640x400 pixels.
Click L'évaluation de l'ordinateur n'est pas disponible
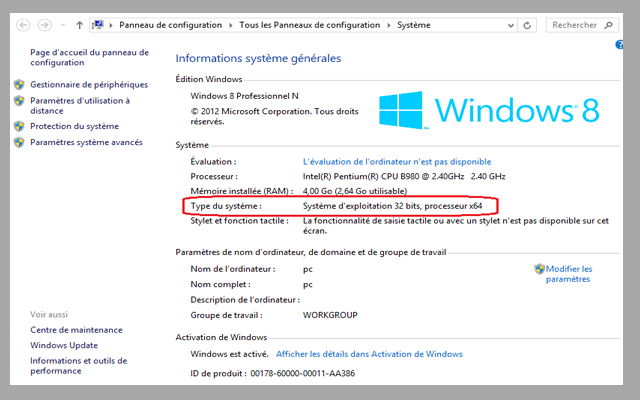(x=397, y=161)
